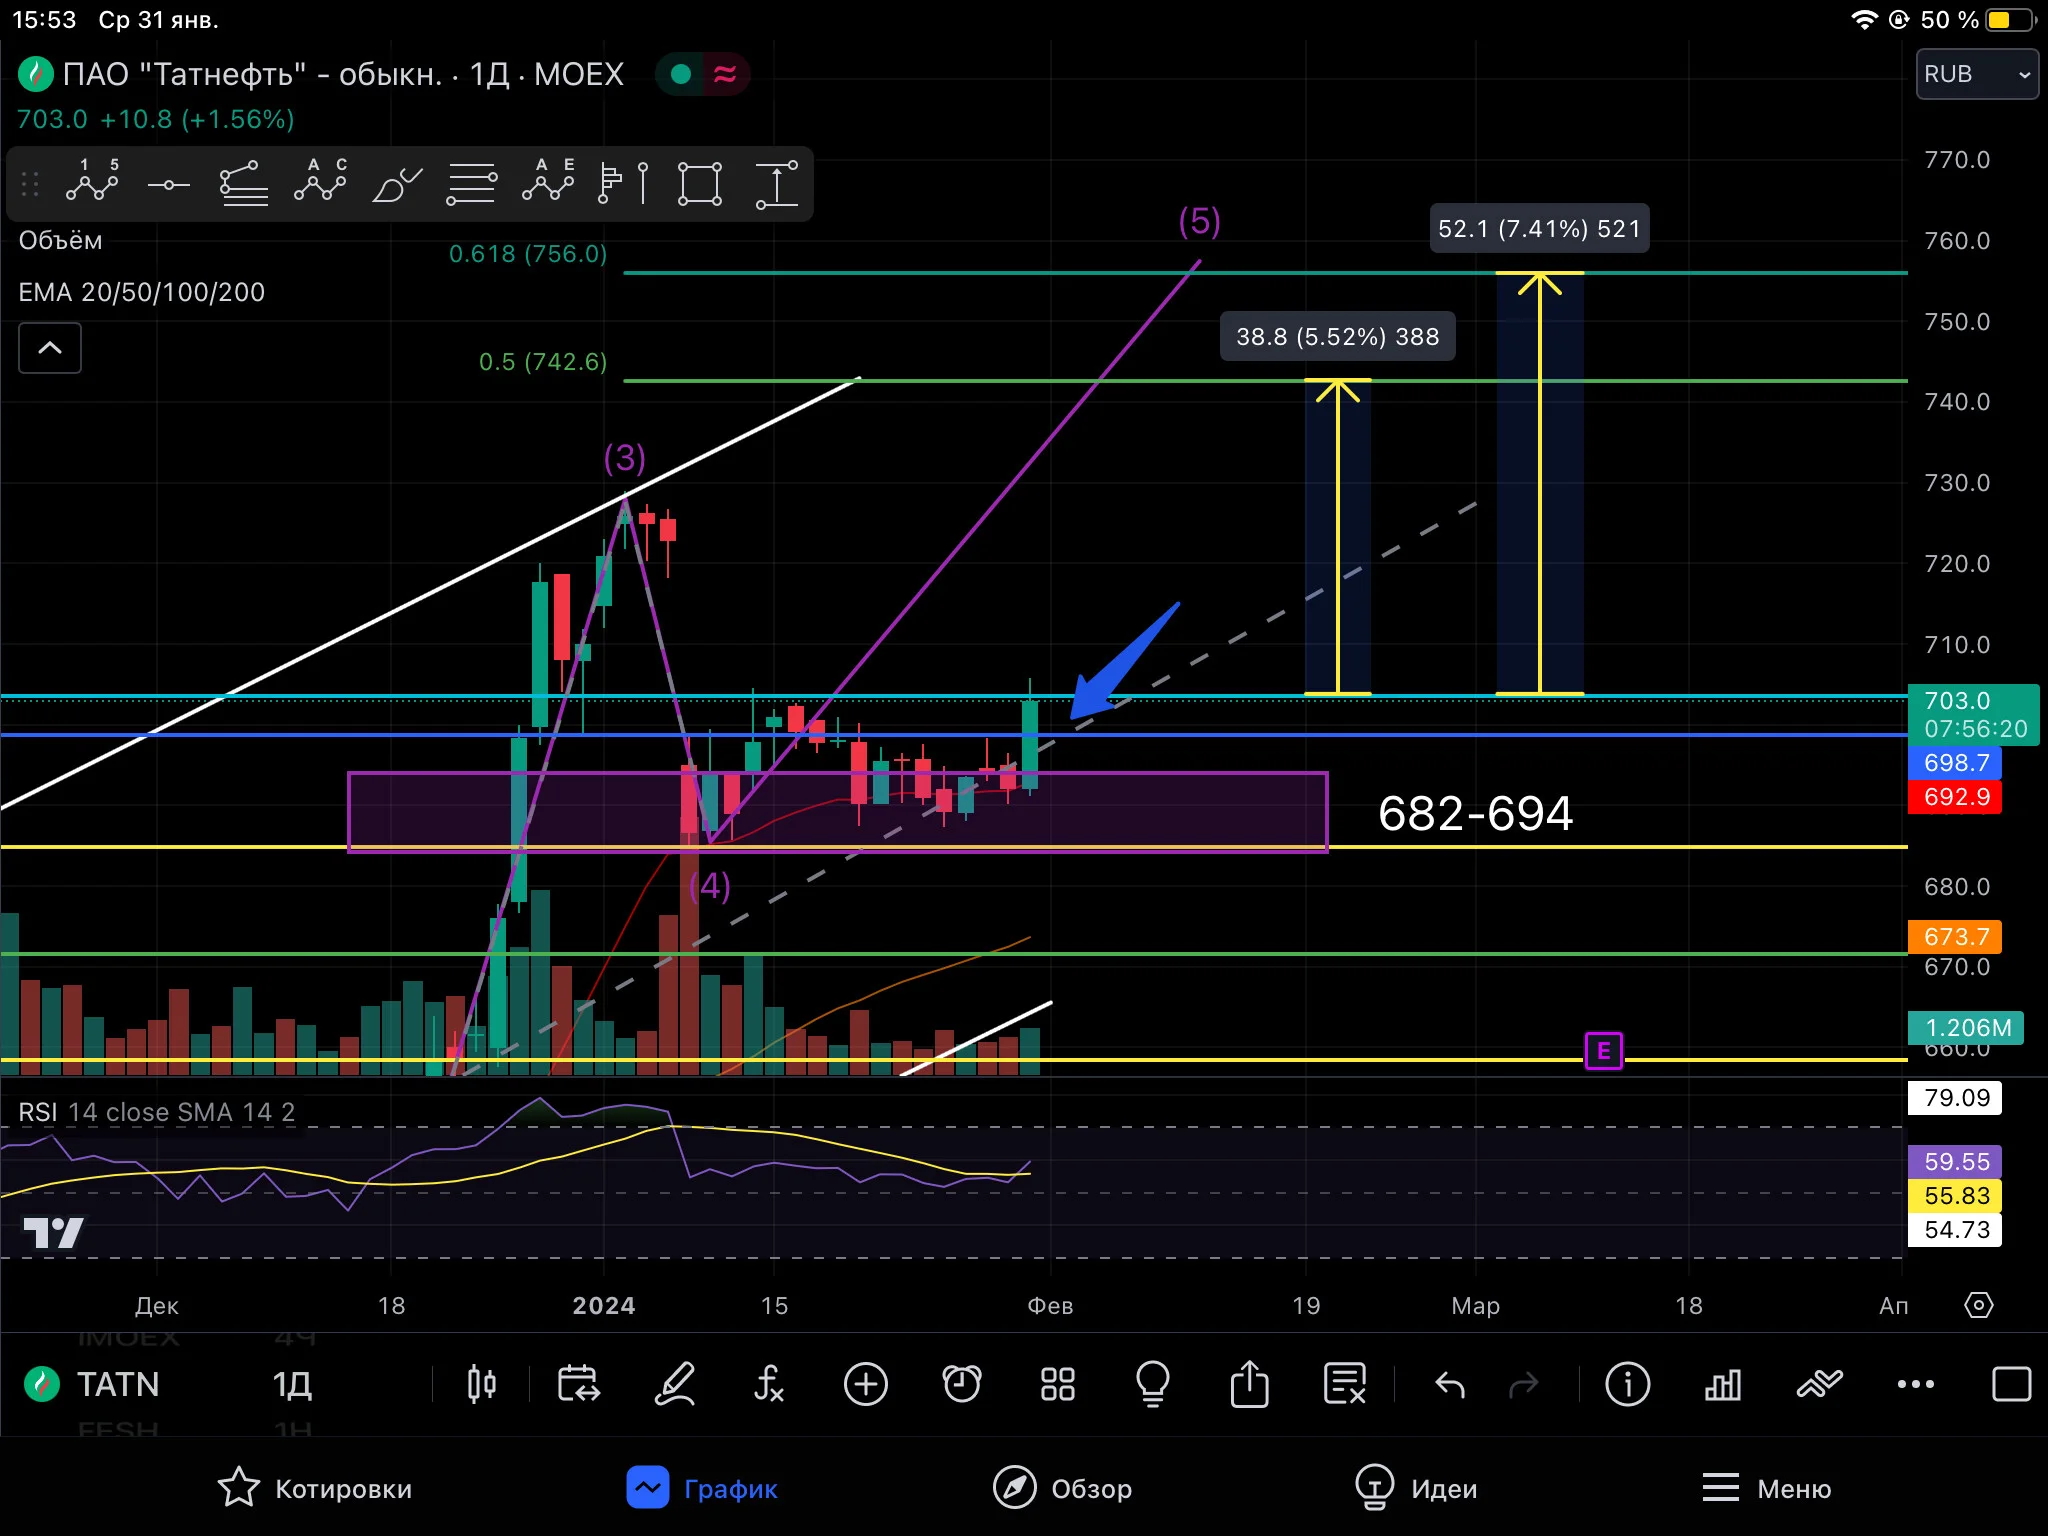This screenshot has height=1536, width=2048.
Task: Collapse the indicator legend chevron
Action: (50, 348)
